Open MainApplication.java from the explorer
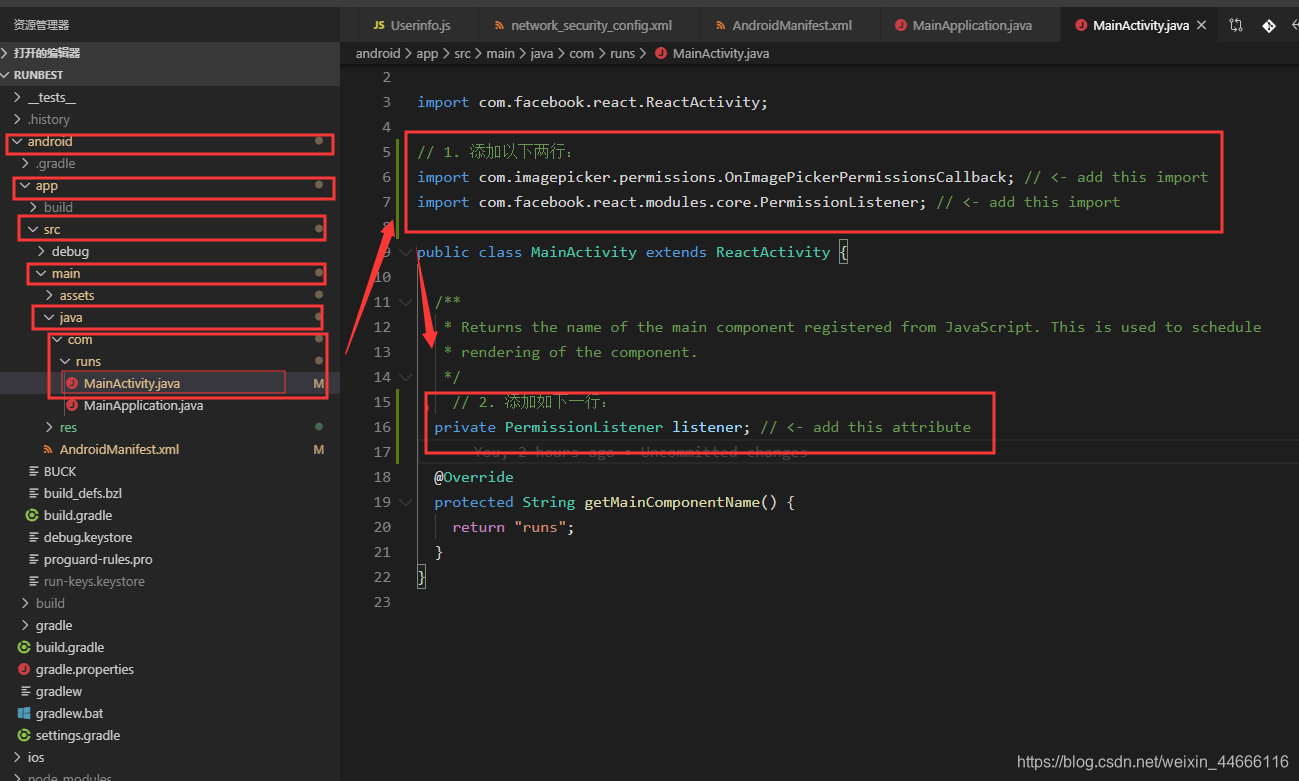 coord(170,405)
